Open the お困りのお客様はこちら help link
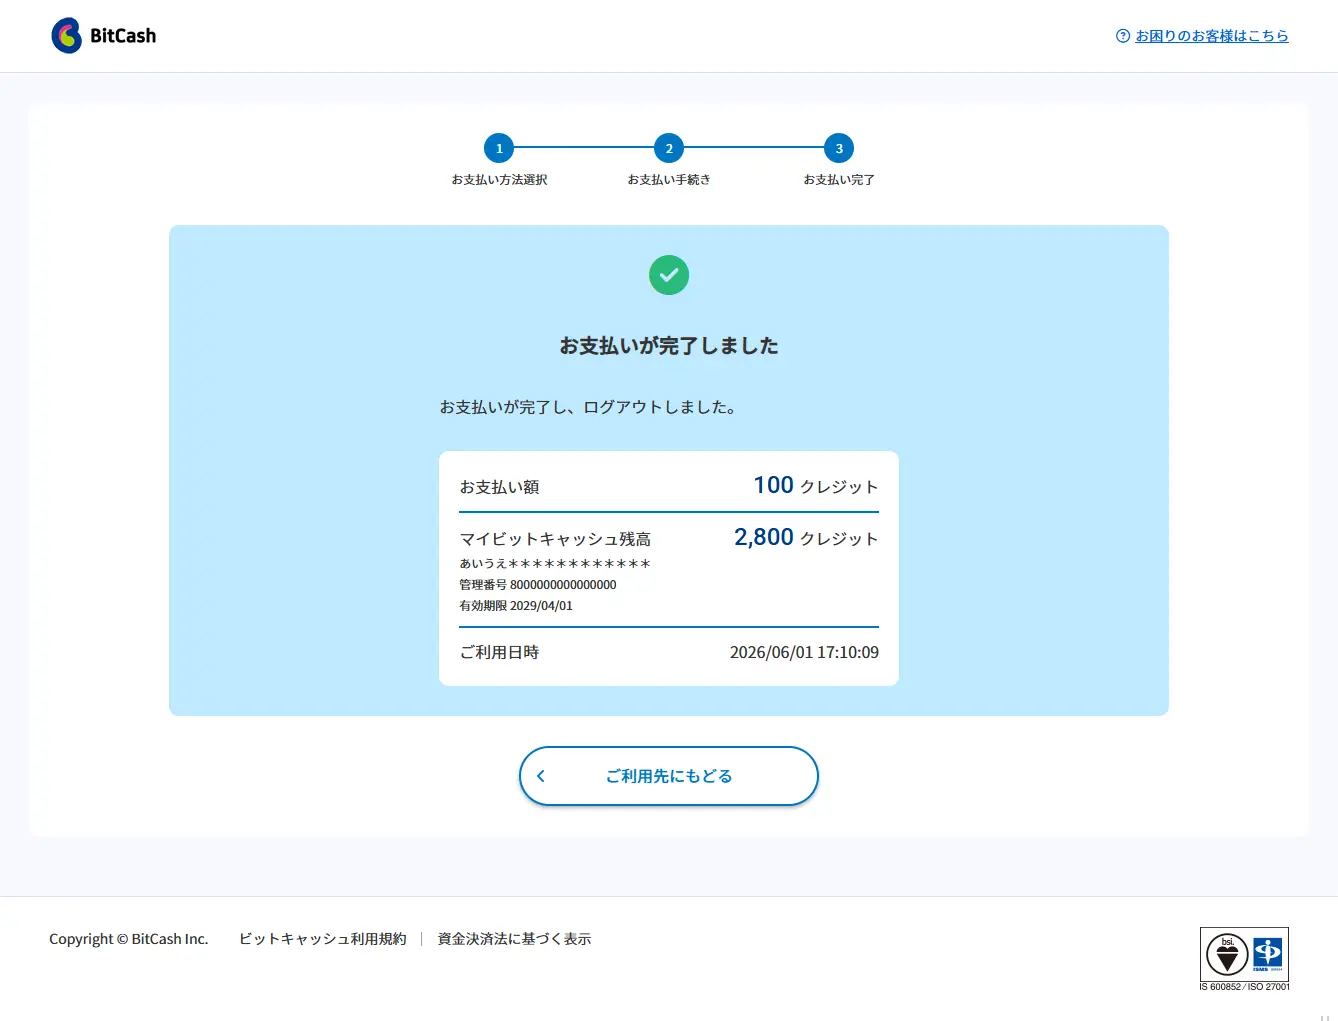 pyautogui.click(x=1212, y=36)
